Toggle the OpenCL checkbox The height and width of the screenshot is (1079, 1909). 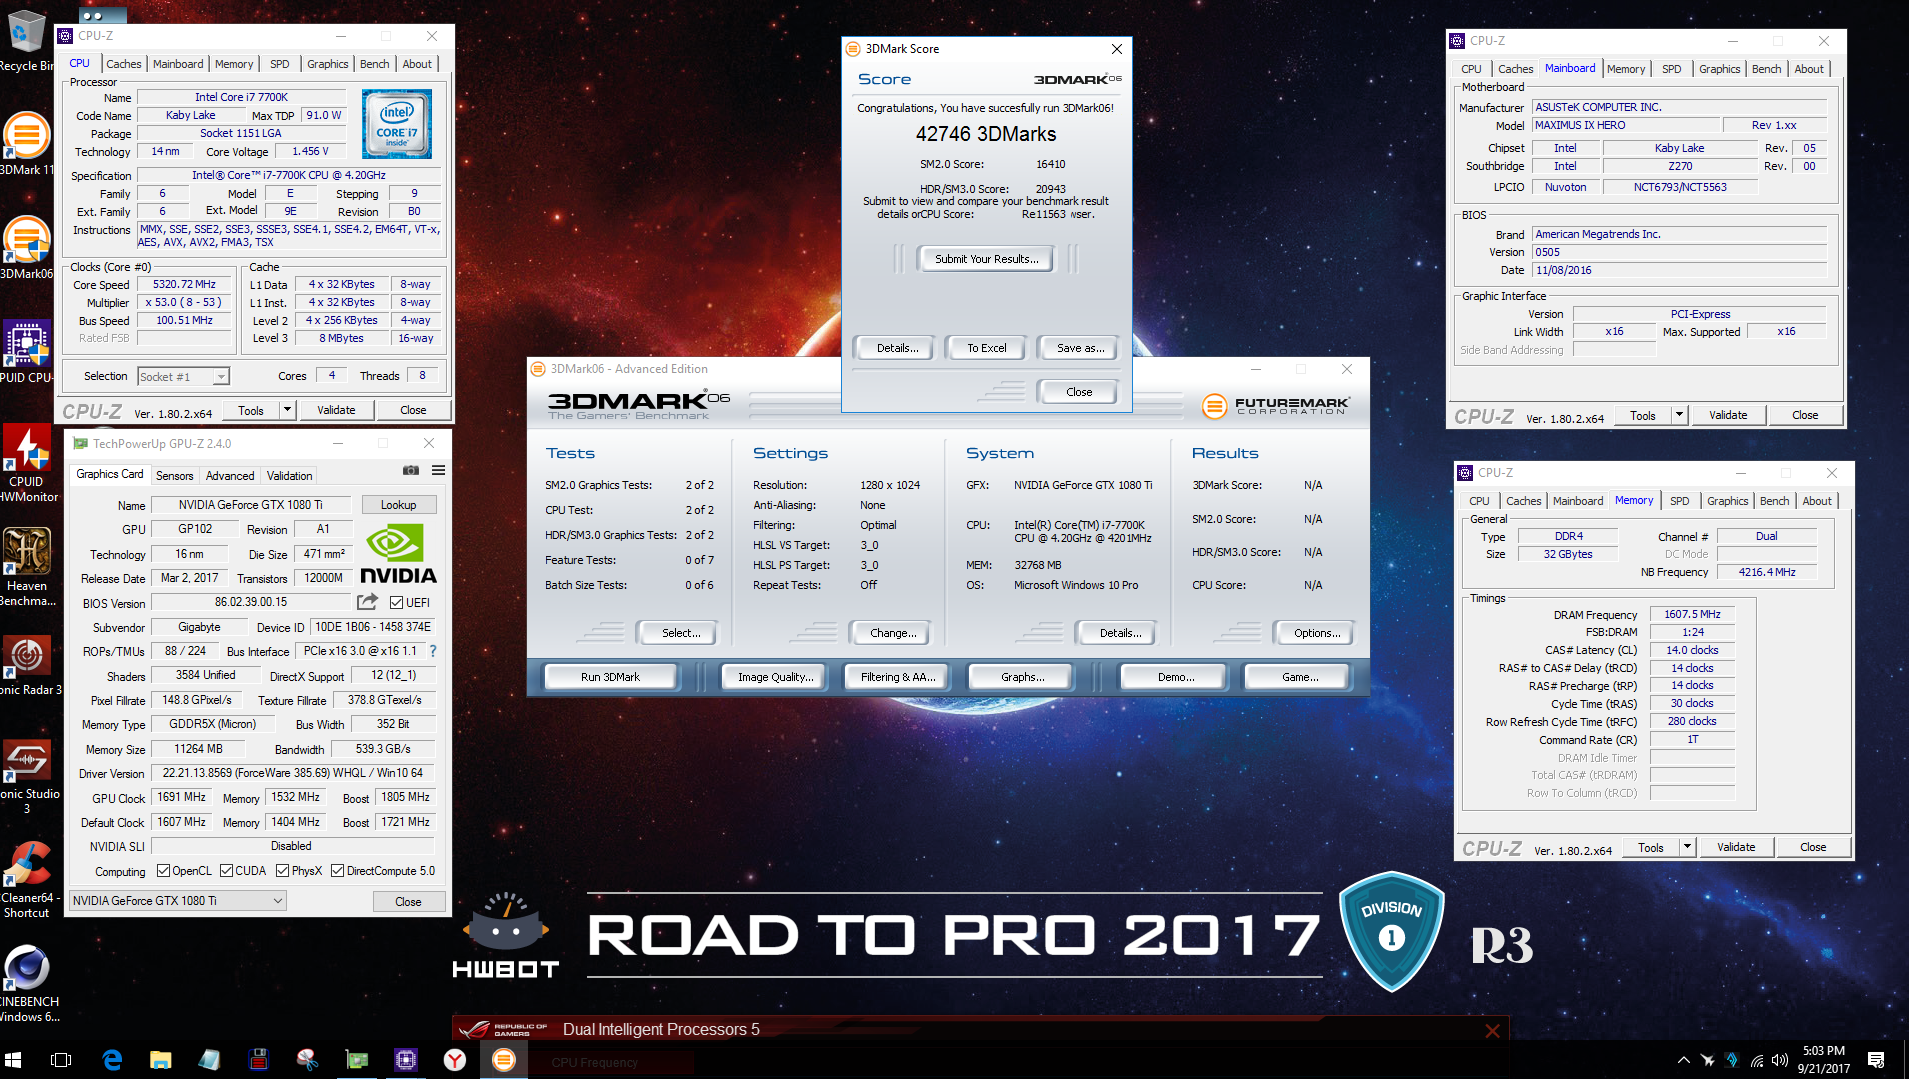click(163, 871)
